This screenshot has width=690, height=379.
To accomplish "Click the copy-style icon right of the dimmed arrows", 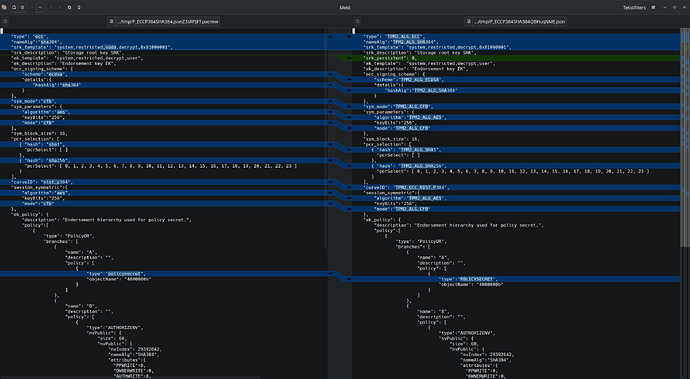I will (70, 7).
